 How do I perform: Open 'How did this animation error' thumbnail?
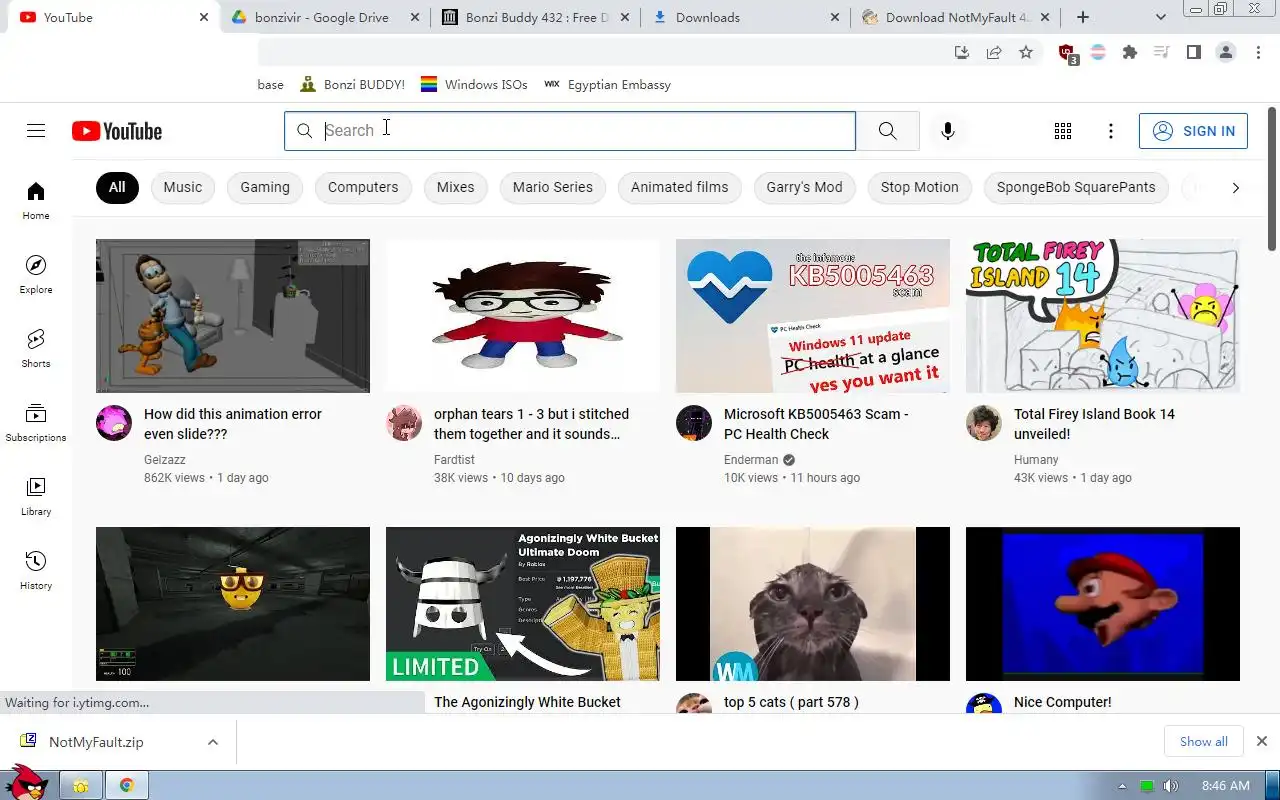pos(233,316)
